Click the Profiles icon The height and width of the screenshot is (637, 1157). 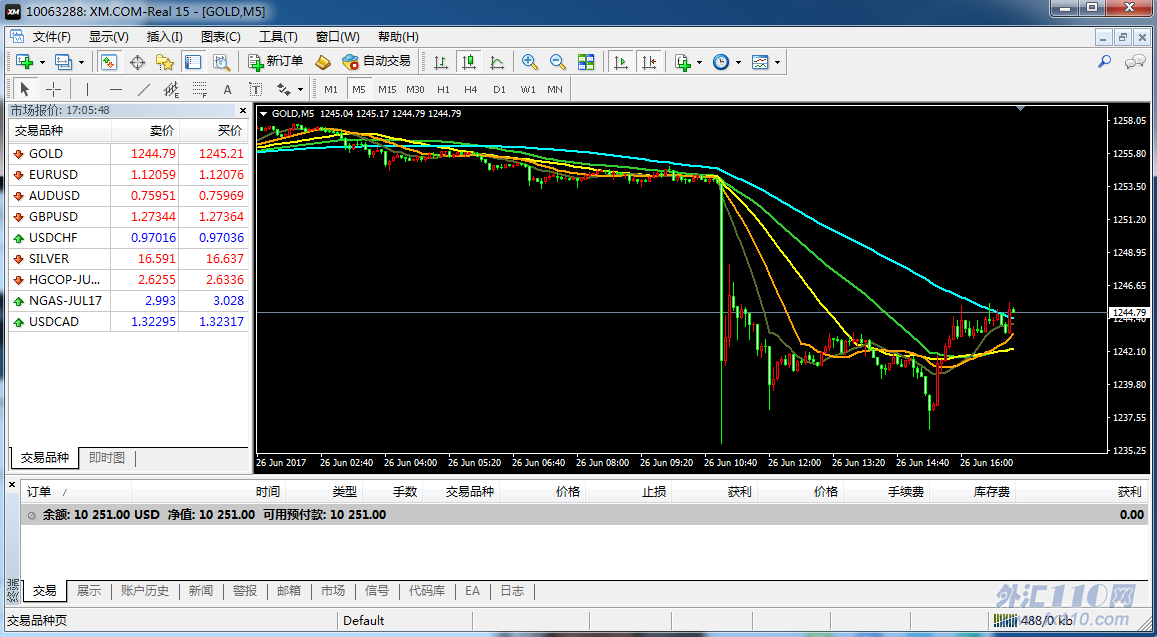[64, 62]
